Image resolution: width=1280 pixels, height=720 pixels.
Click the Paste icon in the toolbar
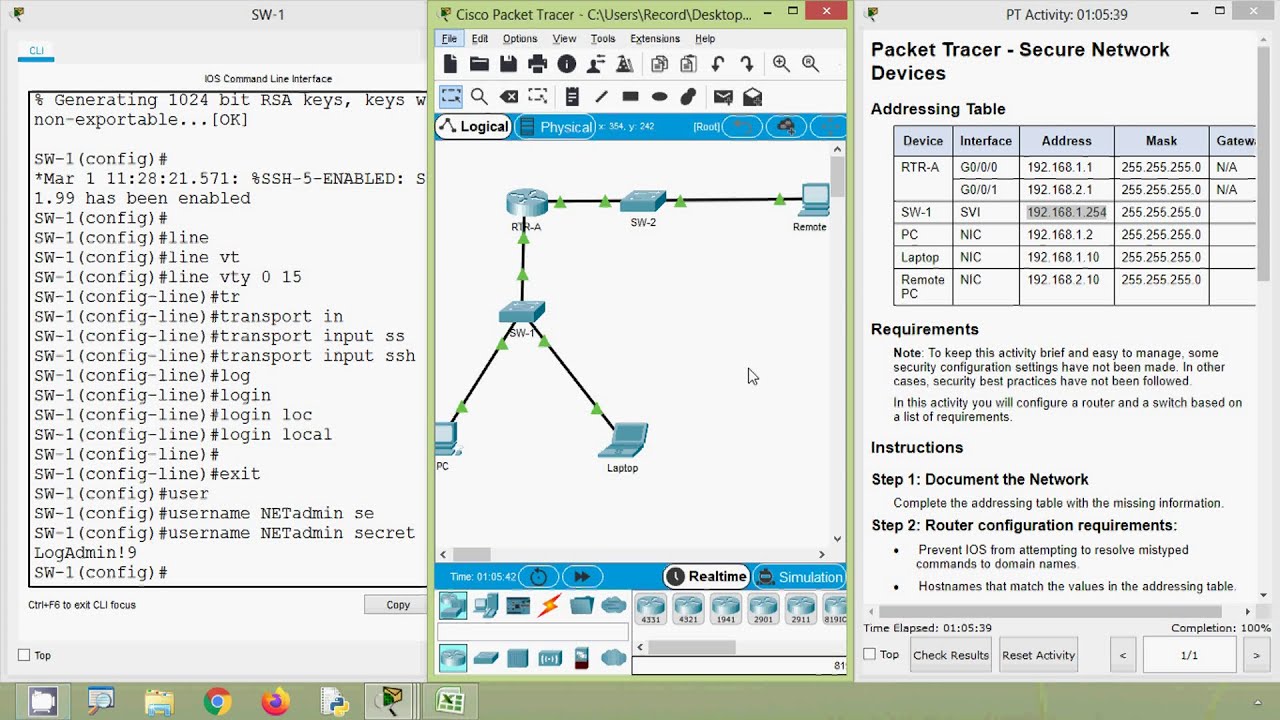tap(688, 64)
